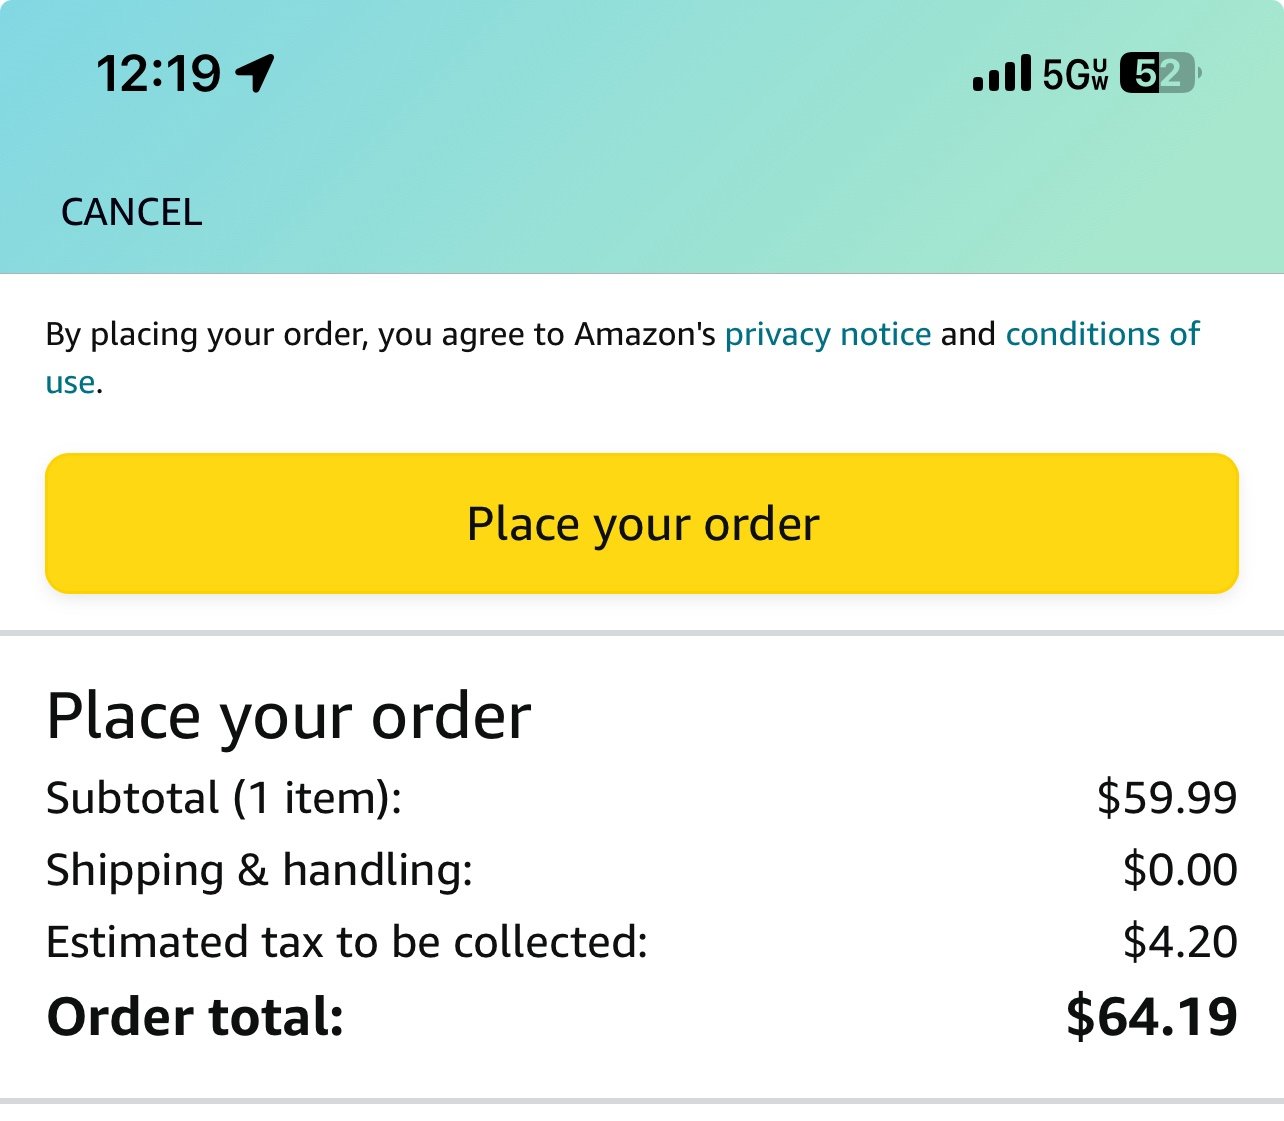Tap the $0.00 shipping amount
Image resolution: width=1284 pixels, height=1121 pixels.
tap(1180, 870)
